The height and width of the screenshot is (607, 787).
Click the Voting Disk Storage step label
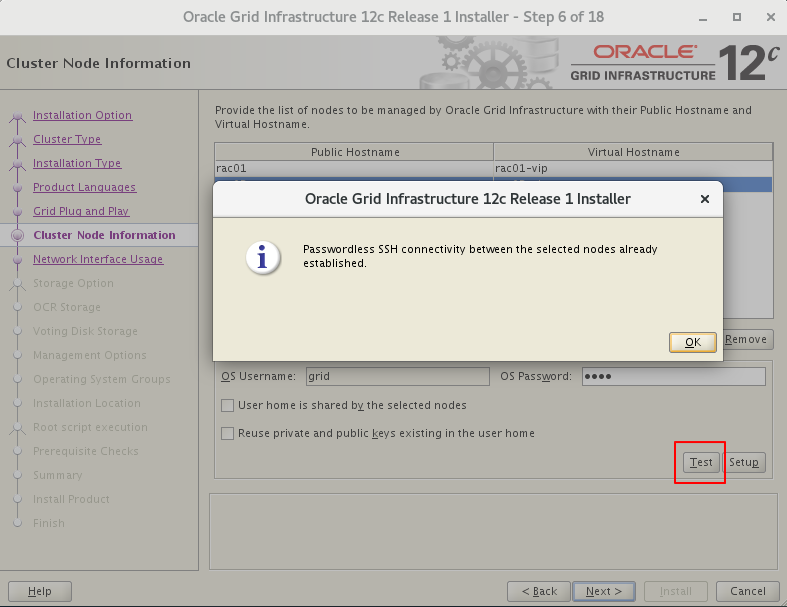[85, 331]
